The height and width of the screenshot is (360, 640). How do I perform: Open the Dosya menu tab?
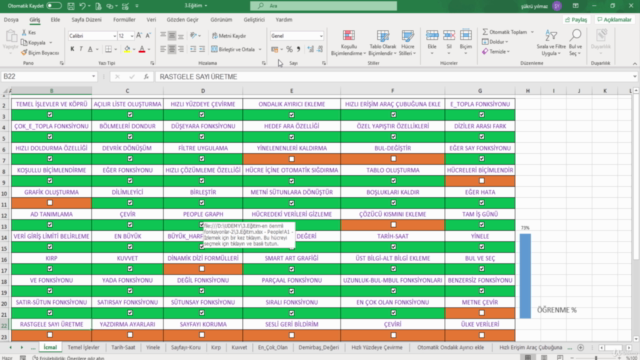pos(11,20)
